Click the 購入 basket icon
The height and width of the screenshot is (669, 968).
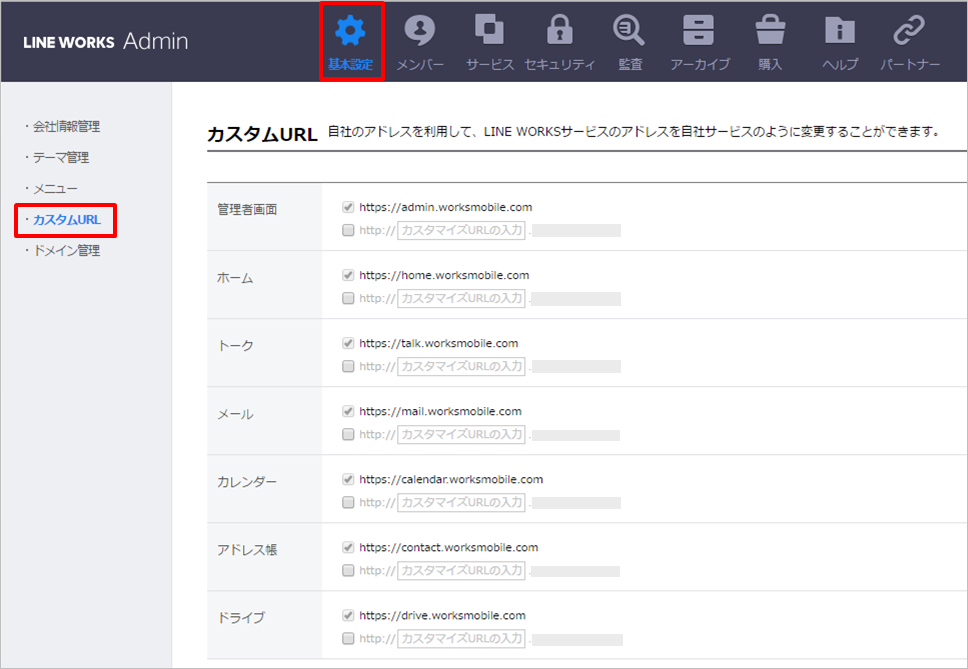click(769, 32)
